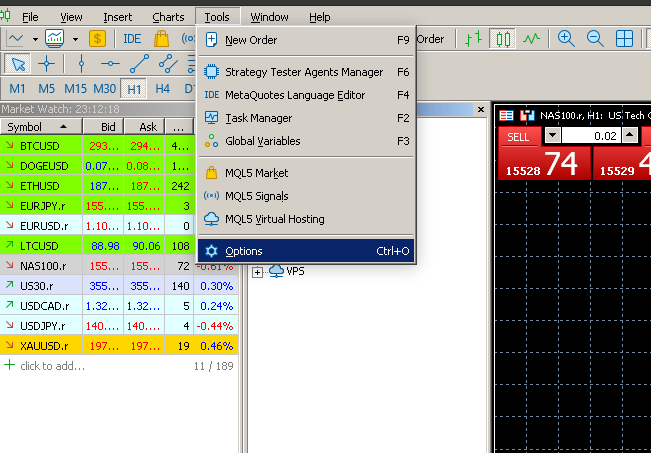651x453 pixels.
Task: Zoom out on the chart
Action: (595, 39)
